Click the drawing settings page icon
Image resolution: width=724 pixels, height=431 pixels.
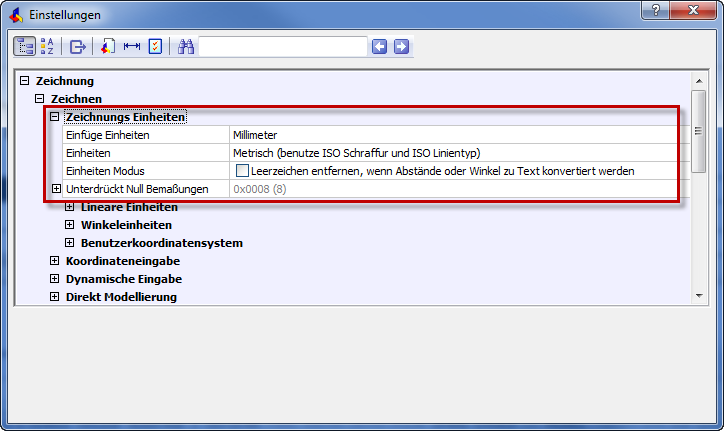(108, 47)
